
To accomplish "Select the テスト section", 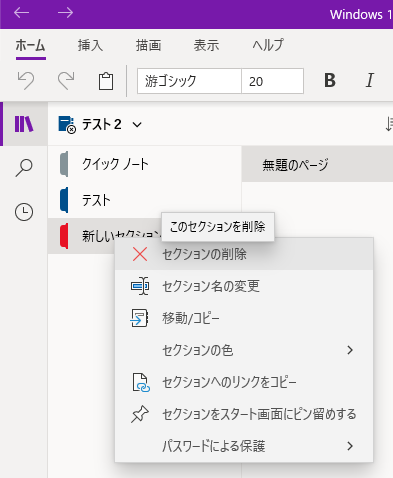I will click(x=145, y=200).
